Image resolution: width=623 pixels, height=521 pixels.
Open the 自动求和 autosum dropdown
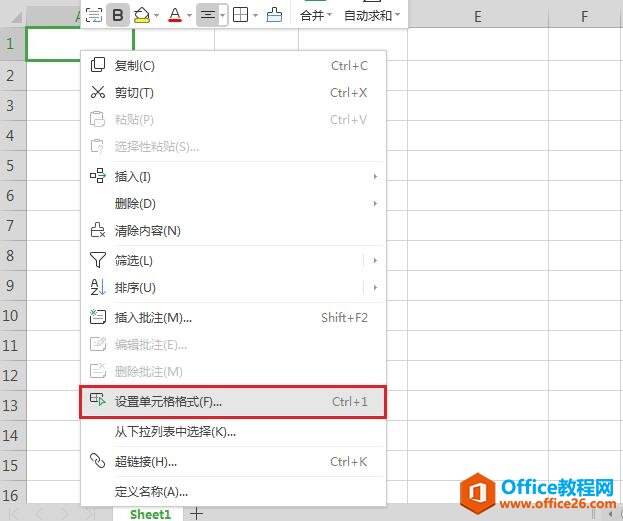click(372, 15)
